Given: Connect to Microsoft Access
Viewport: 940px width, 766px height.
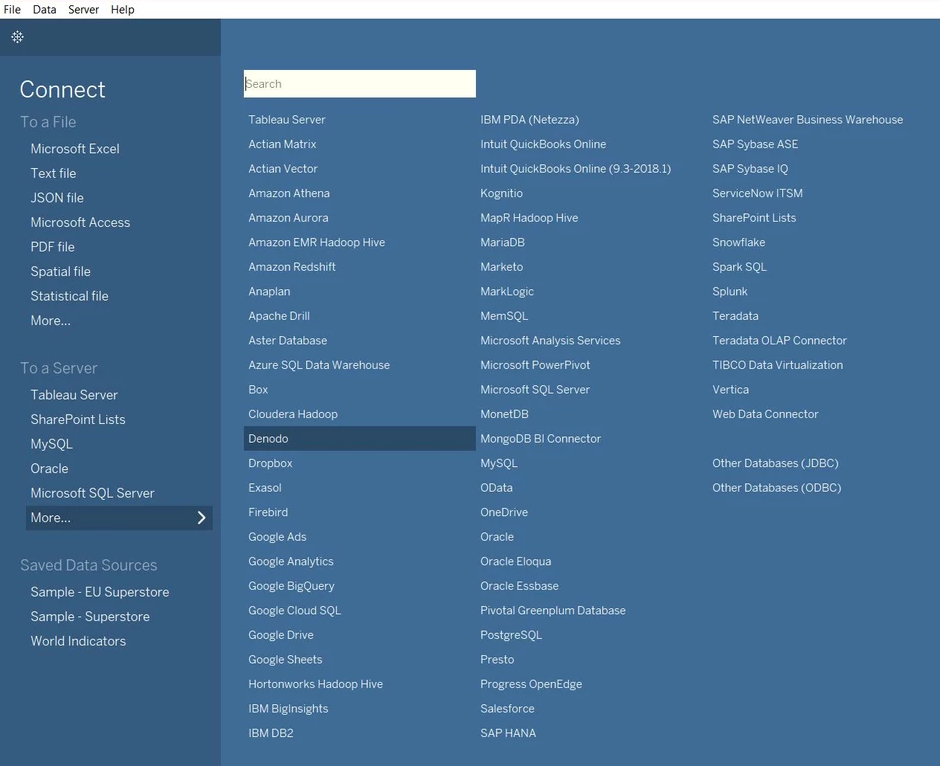Looking at the screenshot, I should (x=80, y=222).
